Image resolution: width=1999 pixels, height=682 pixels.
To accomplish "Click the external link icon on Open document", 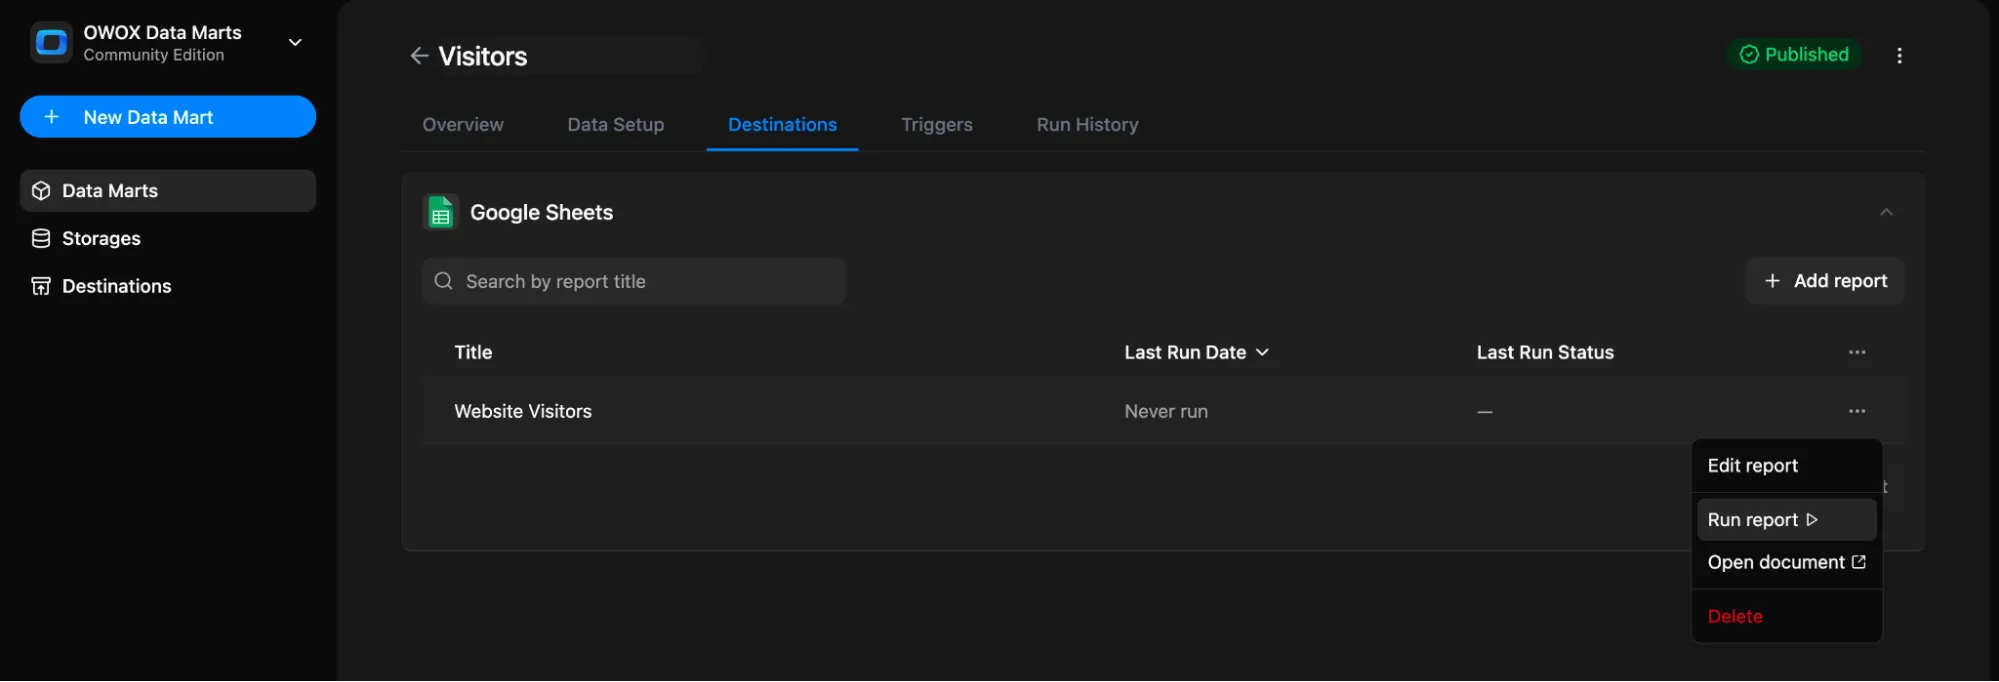I will click(1858, 562).
